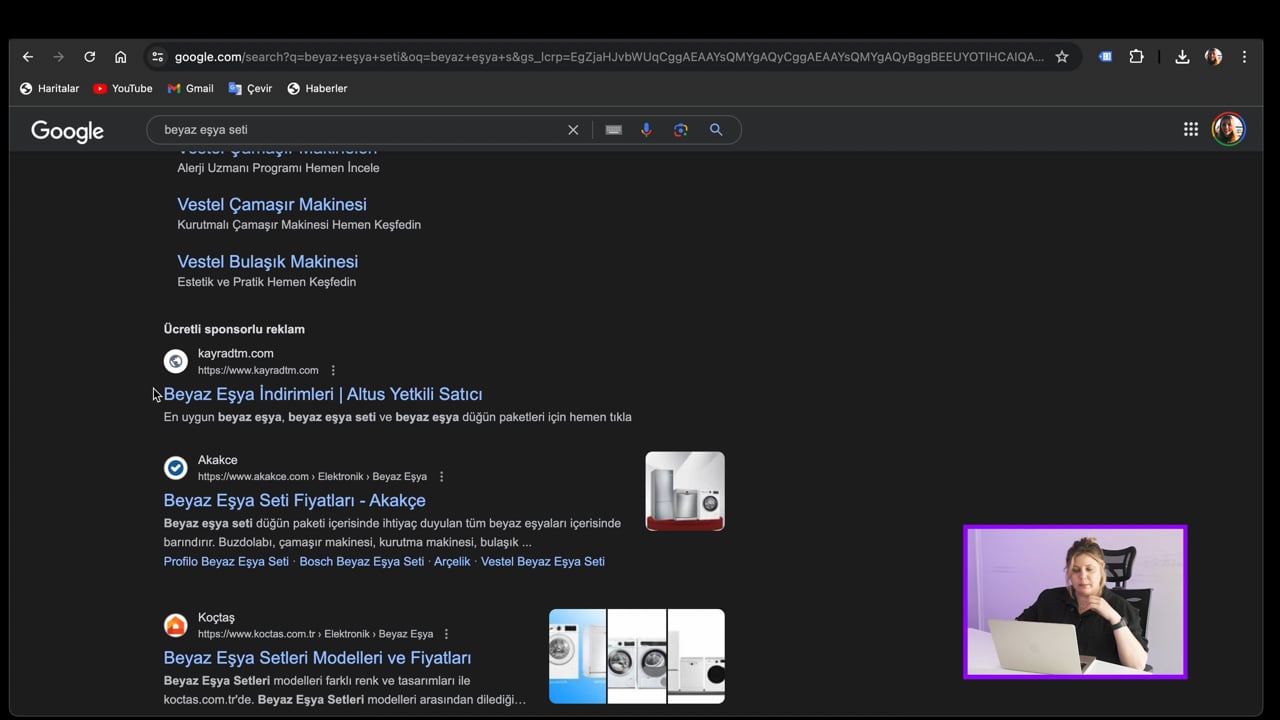Click the browser forward arrow
The width and height of the screenshot is (1280, 720).
pyautogui.click(x=58, y=57)
